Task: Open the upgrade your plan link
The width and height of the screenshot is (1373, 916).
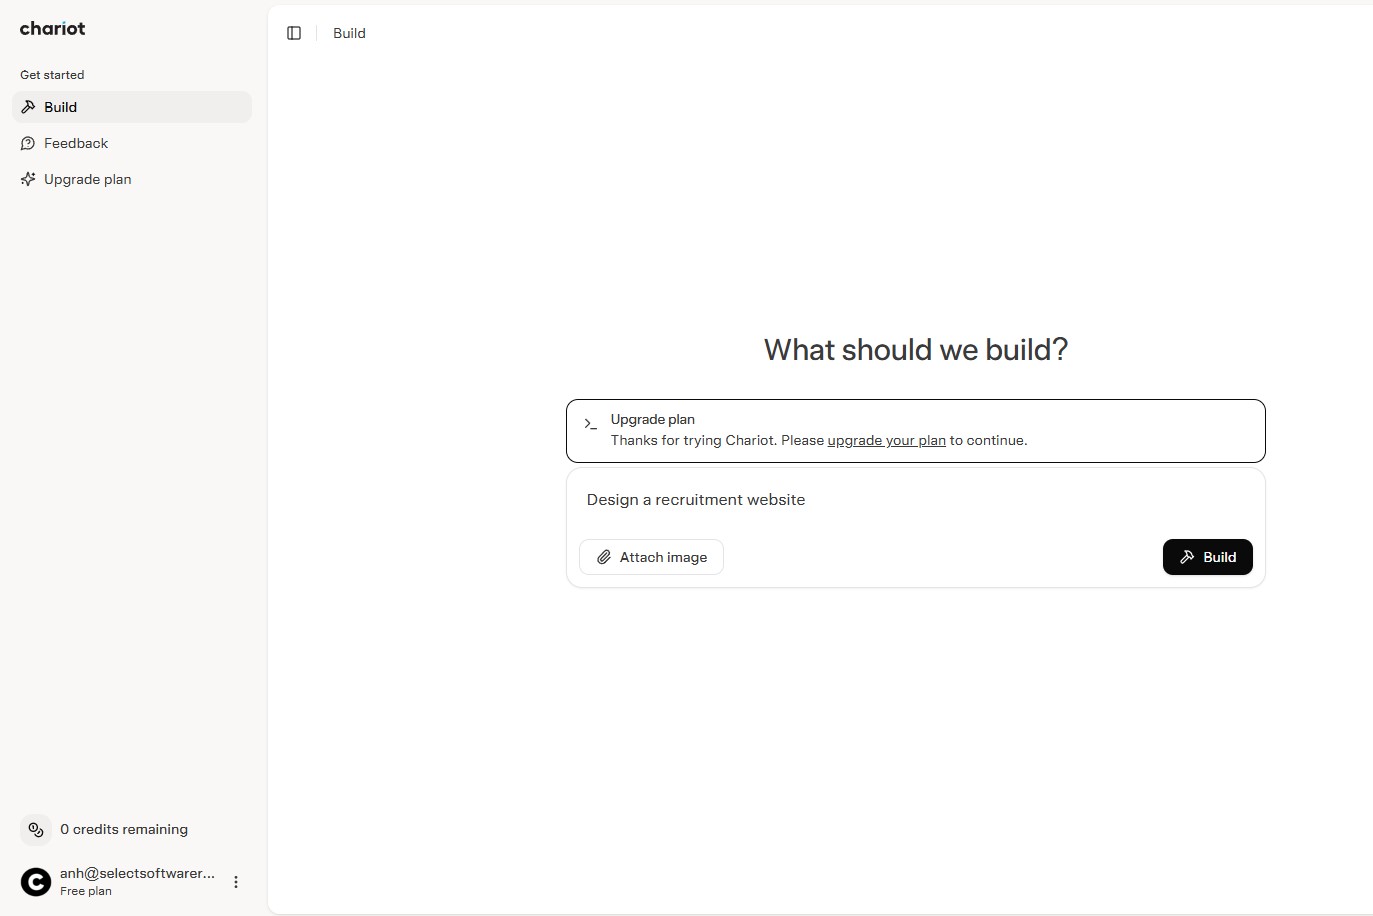Action: coord(886,440)
